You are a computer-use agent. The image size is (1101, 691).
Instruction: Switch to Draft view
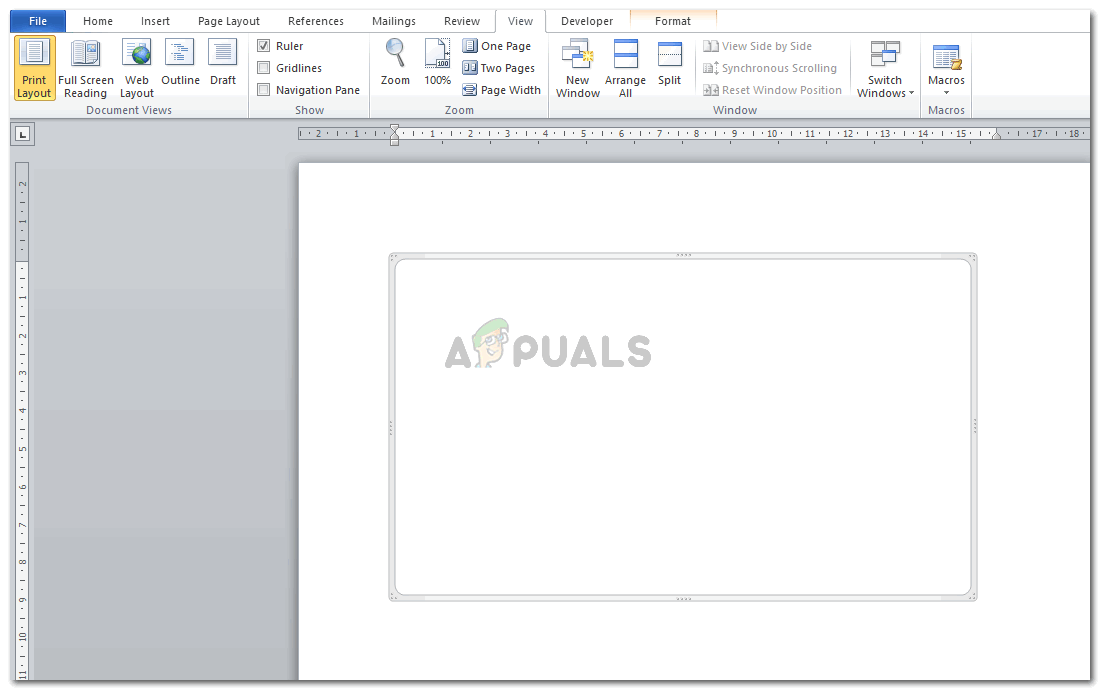pos(223,63)
